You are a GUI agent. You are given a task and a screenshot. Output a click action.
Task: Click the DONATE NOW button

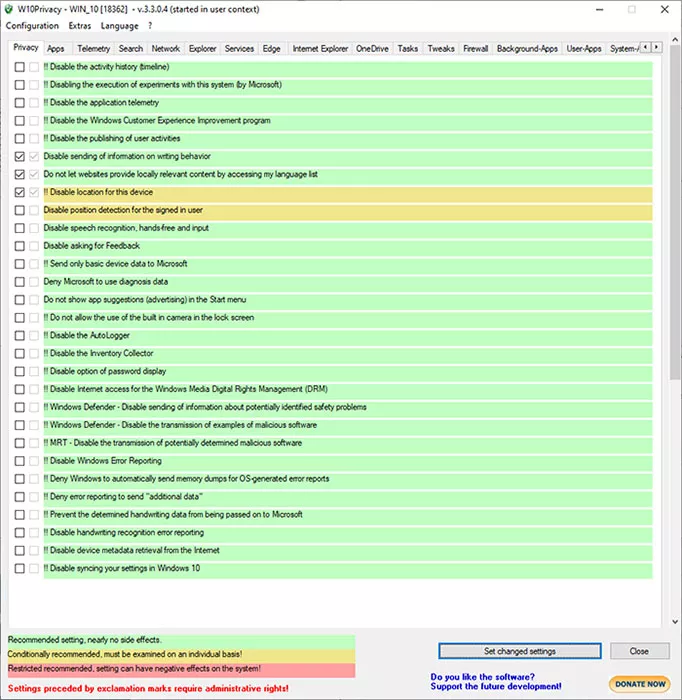click(640, 684)
